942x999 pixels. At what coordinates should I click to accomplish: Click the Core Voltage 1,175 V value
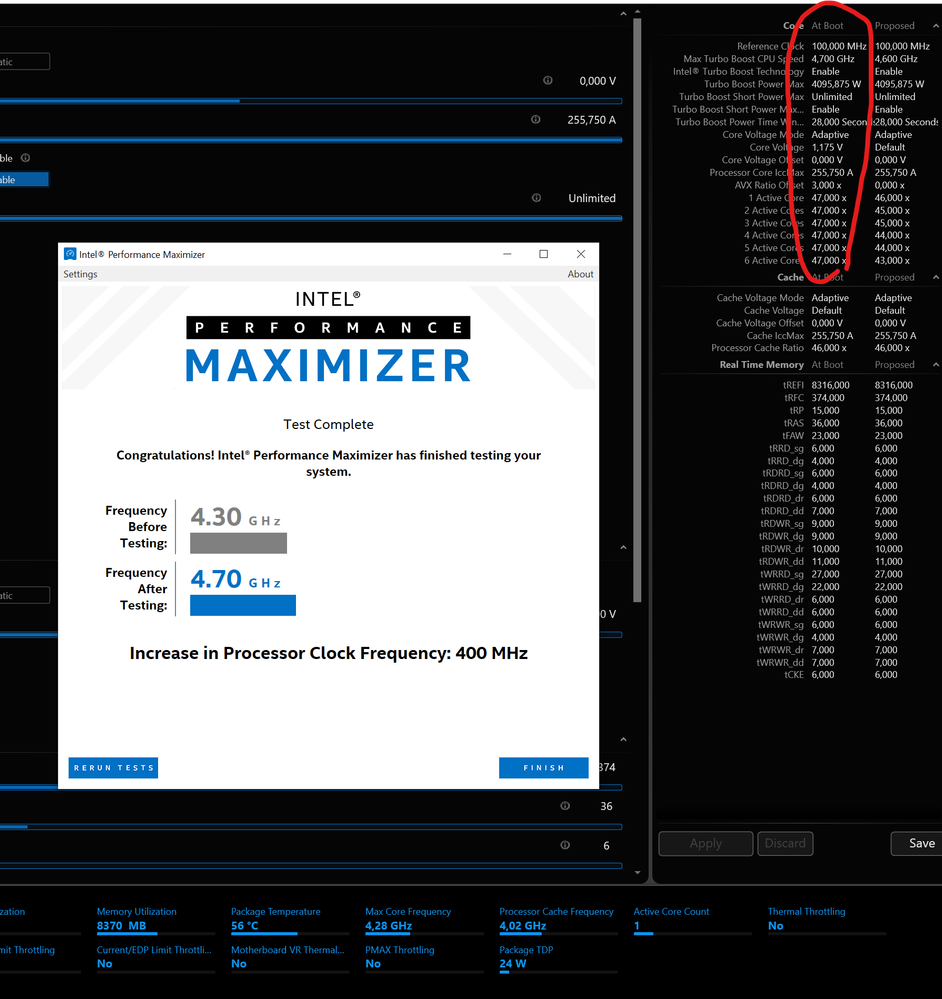(x=827, y=147)
